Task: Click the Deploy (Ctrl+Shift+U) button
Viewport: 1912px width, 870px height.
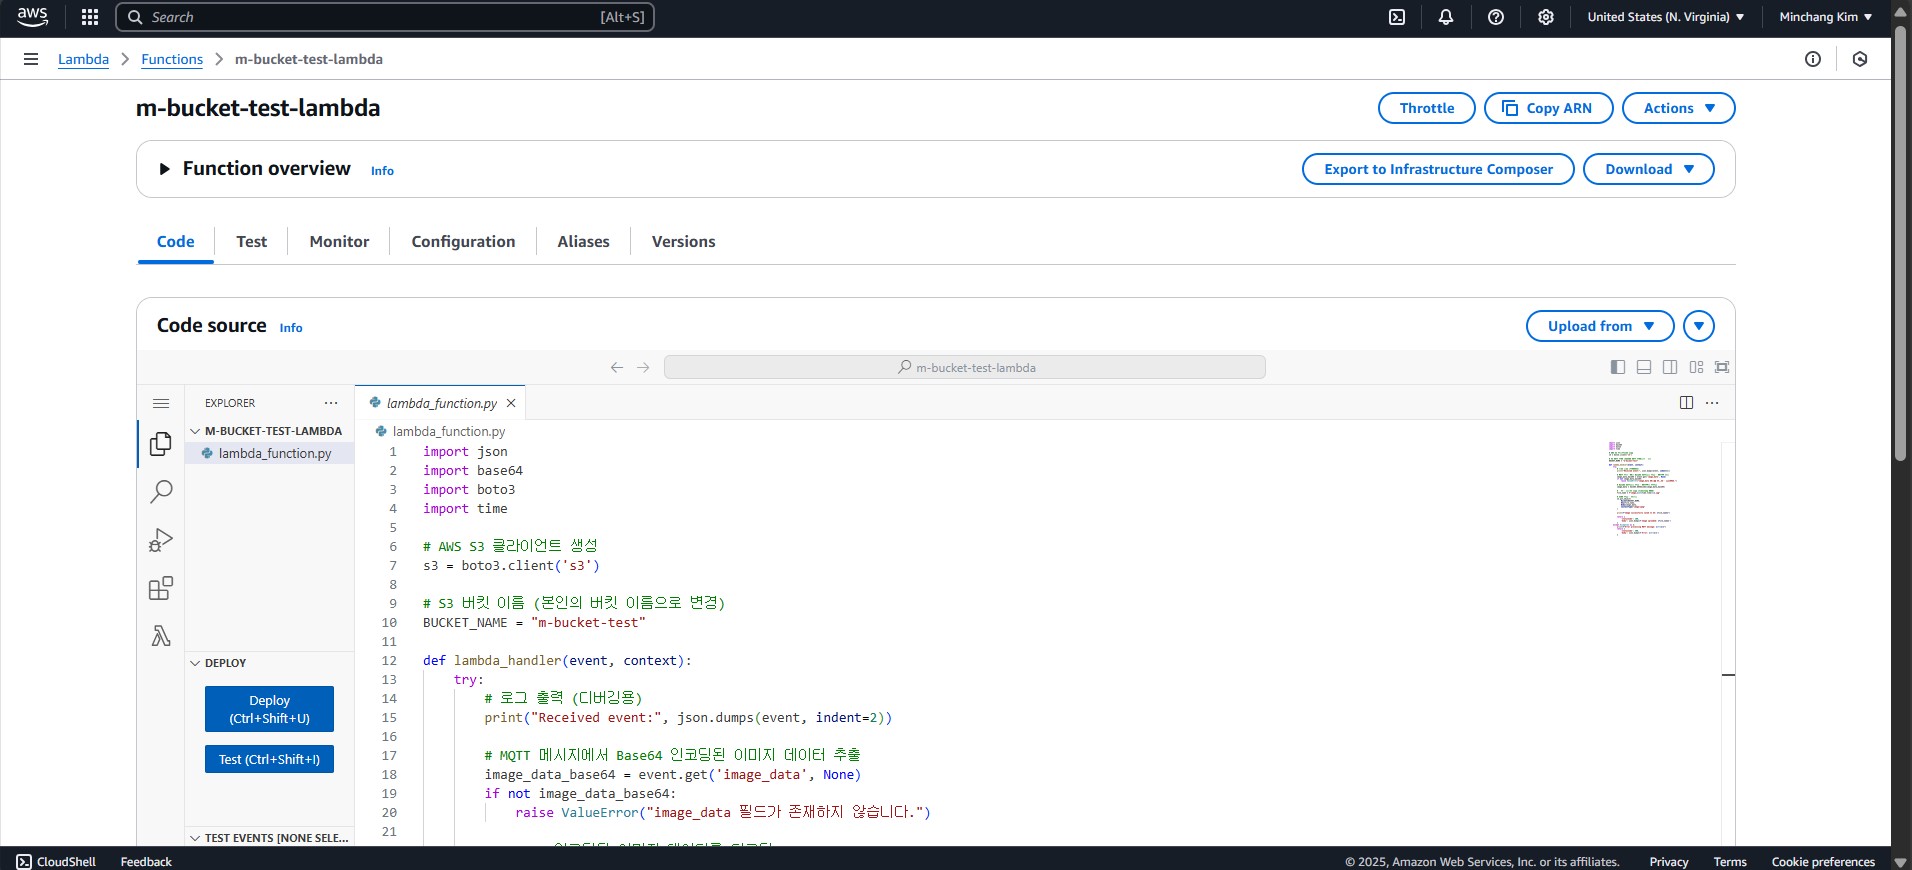Action: 269,709
